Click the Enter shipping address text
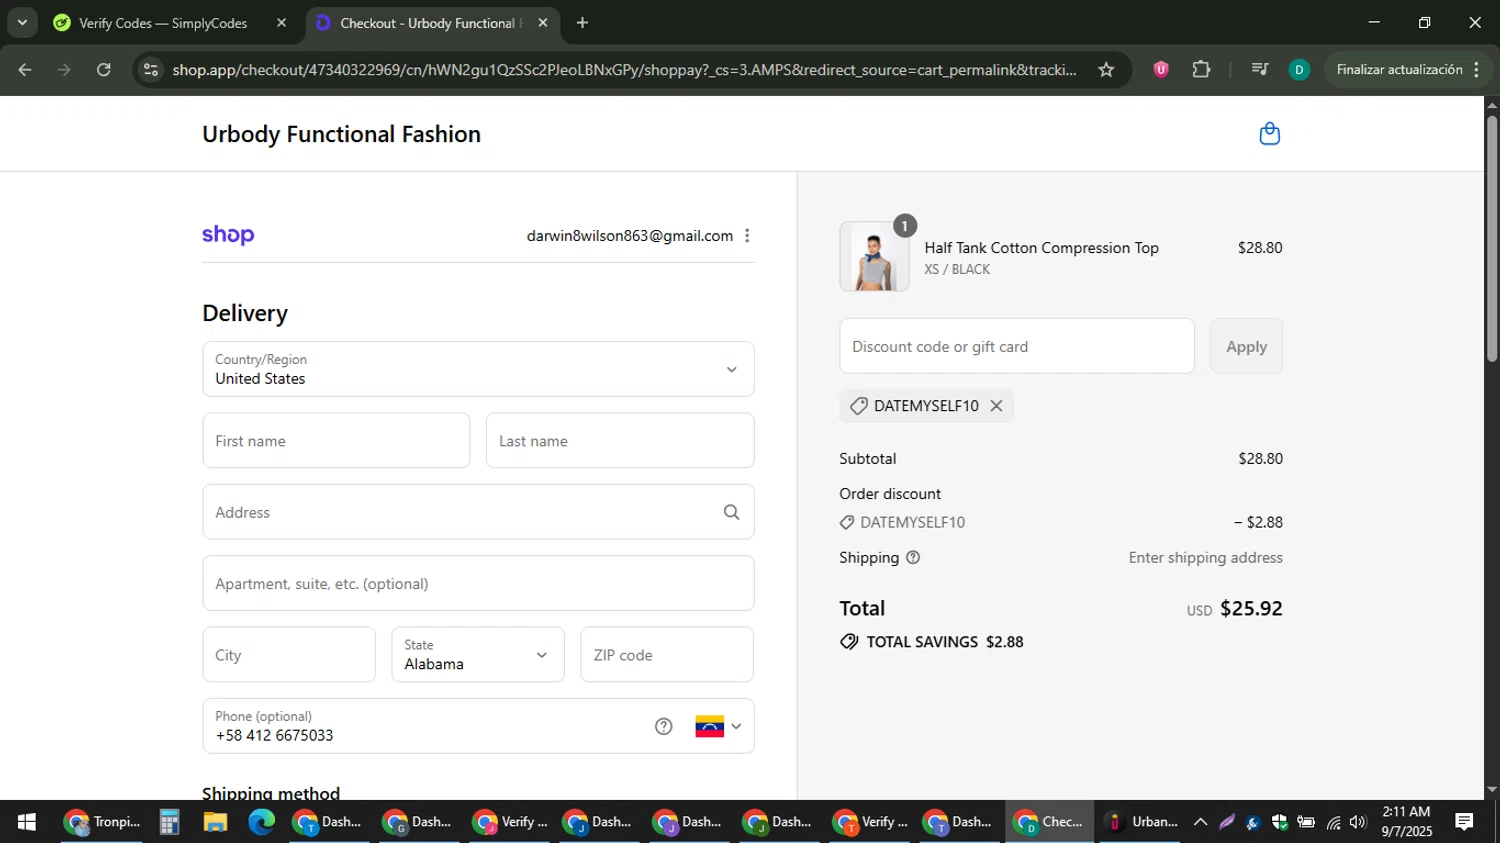 (1205, 558)
